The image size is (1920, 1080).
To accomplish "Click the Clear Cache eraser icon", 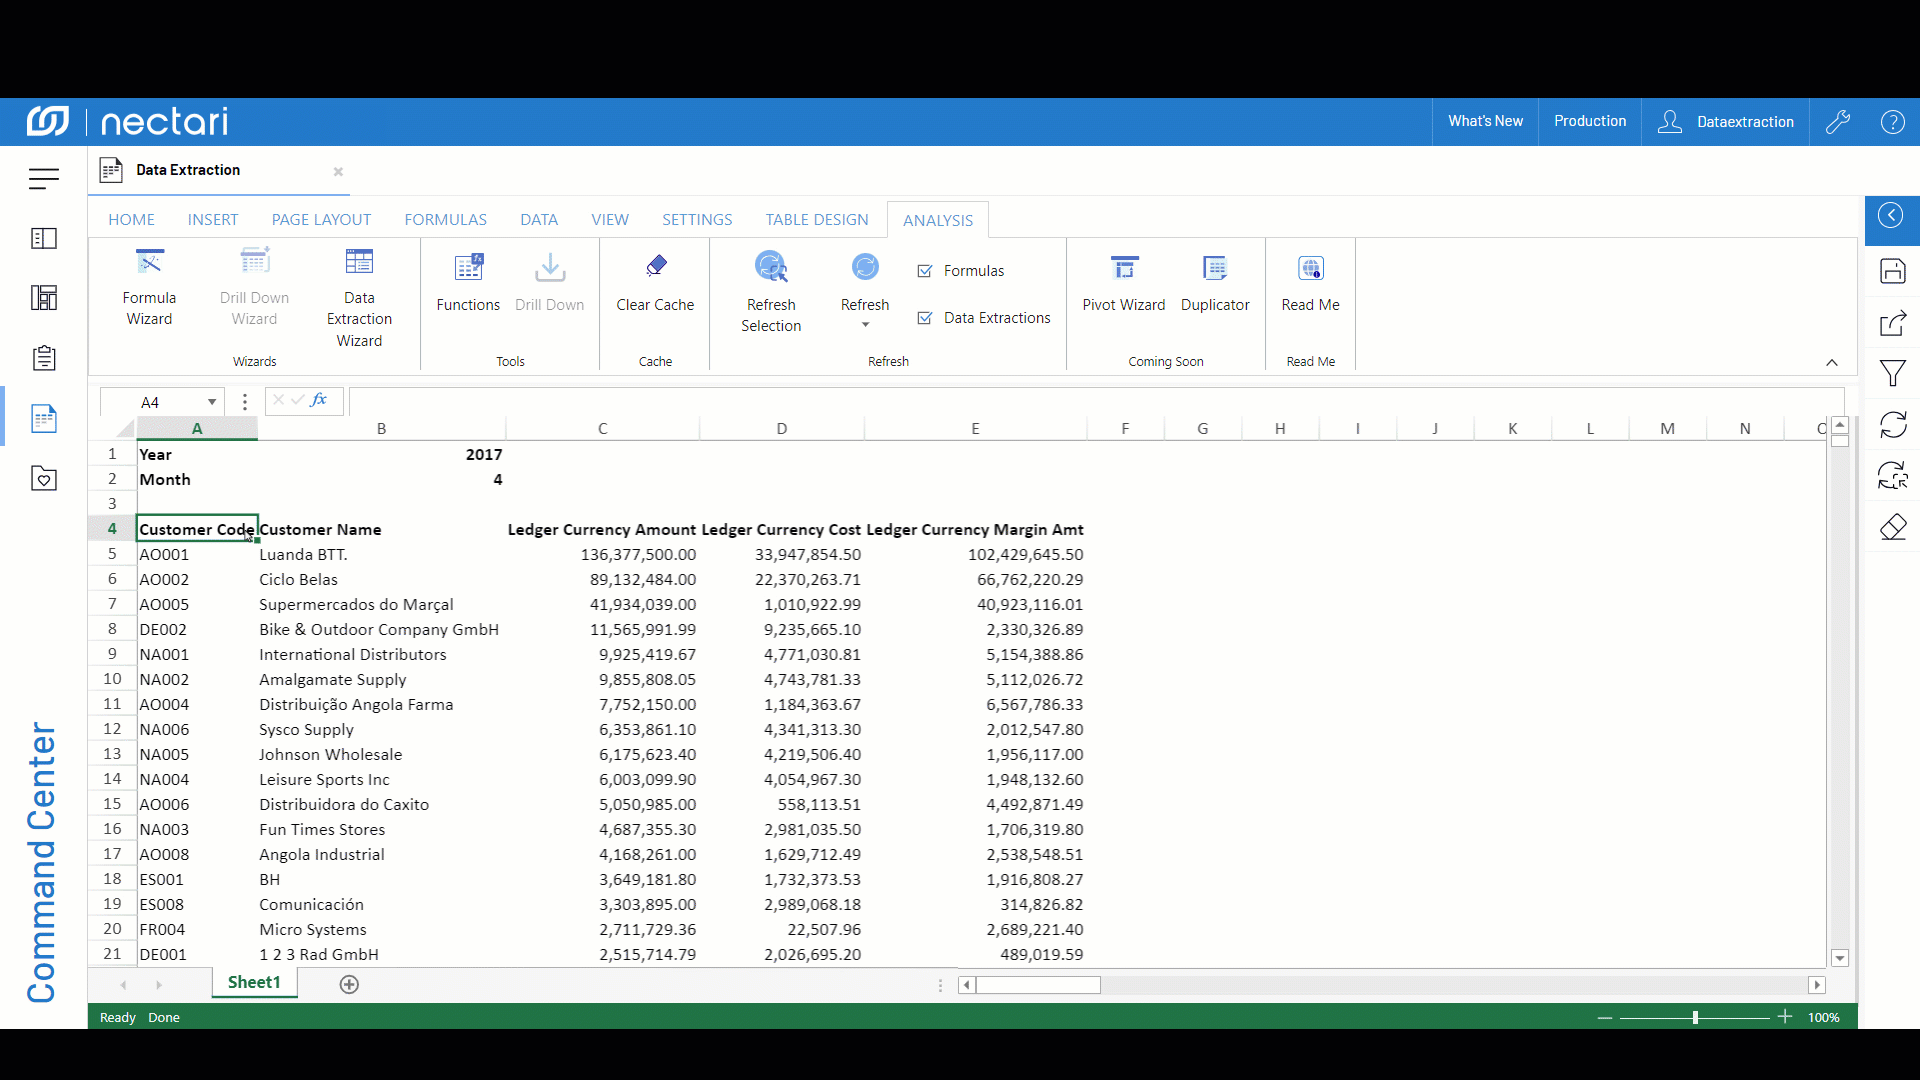I will point(655,266).
